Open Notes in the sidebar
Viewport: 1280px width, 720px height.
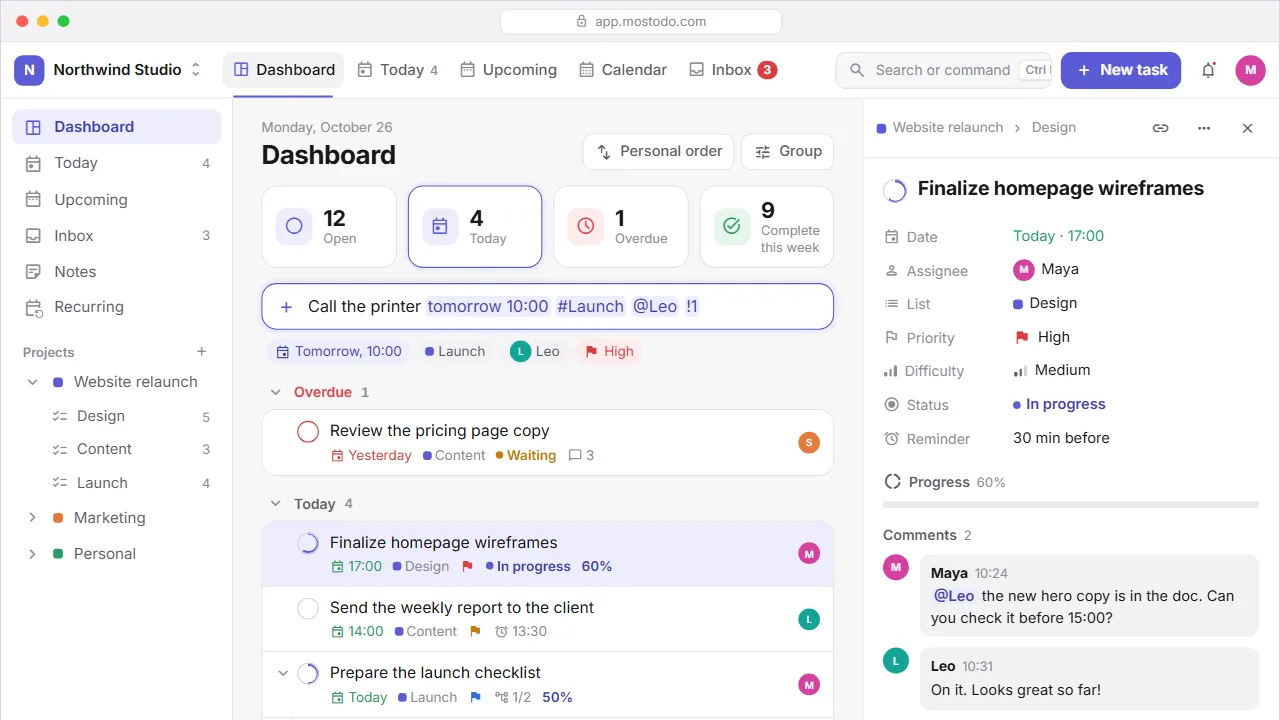tap(116, 271)
